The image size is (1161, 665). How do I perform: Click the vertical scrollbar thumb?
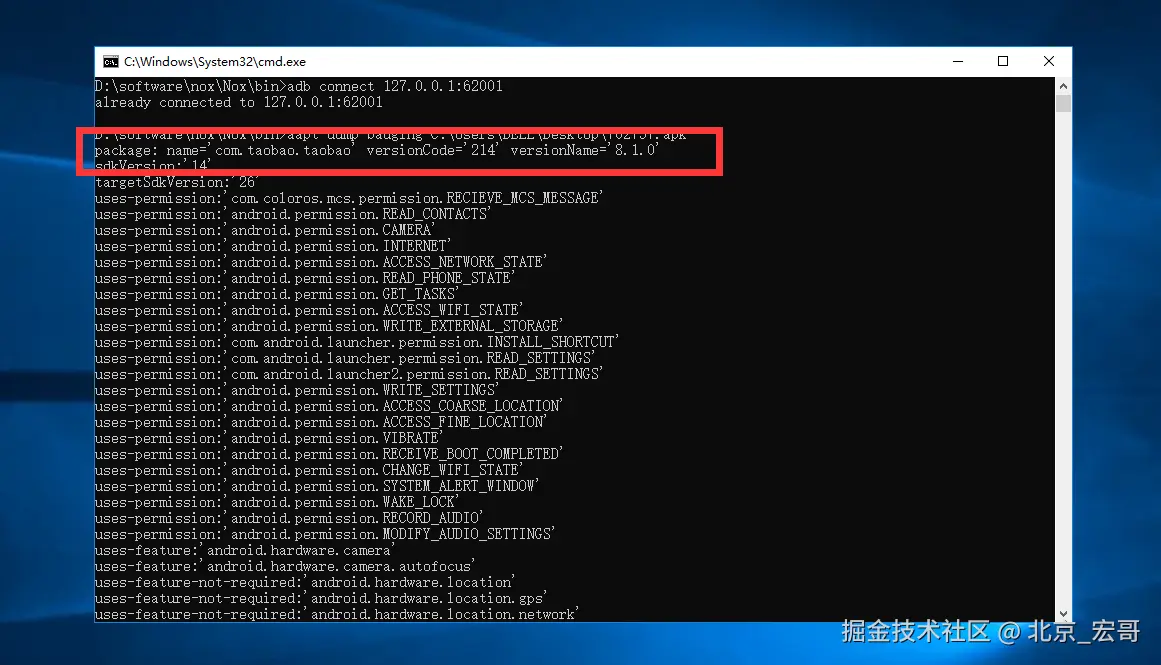[x=1063, y=103]
